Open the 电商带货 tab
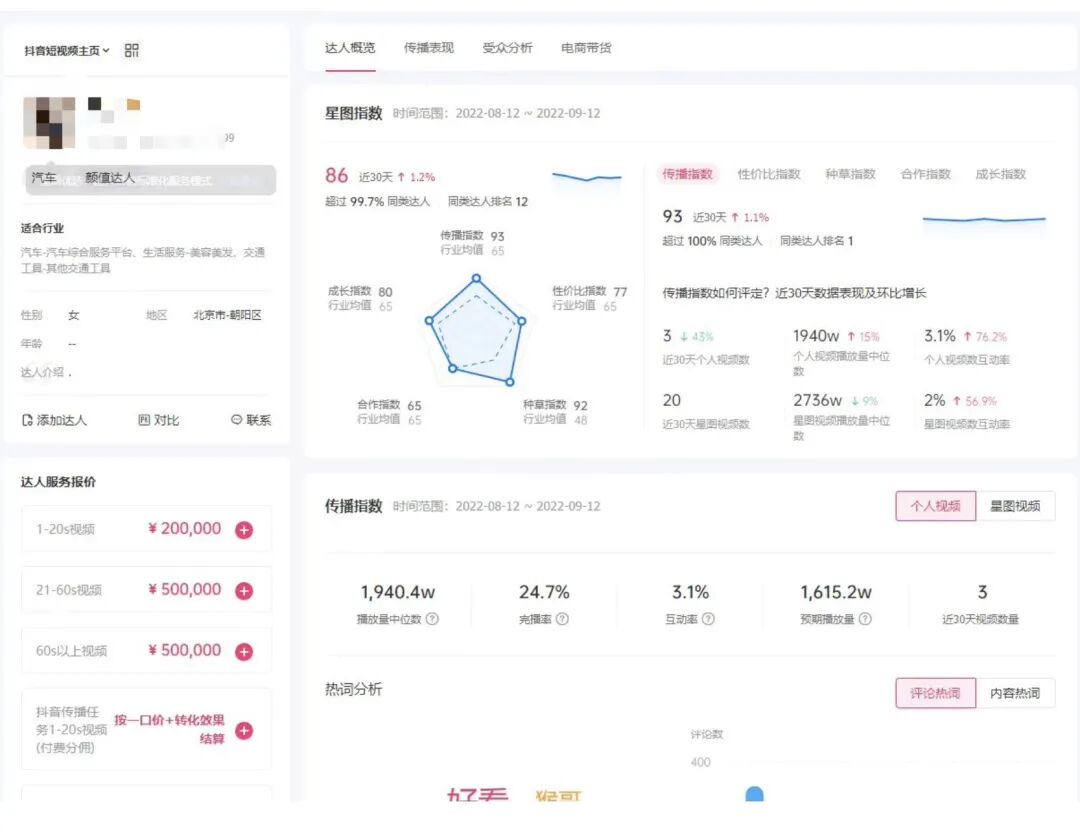 585,48
